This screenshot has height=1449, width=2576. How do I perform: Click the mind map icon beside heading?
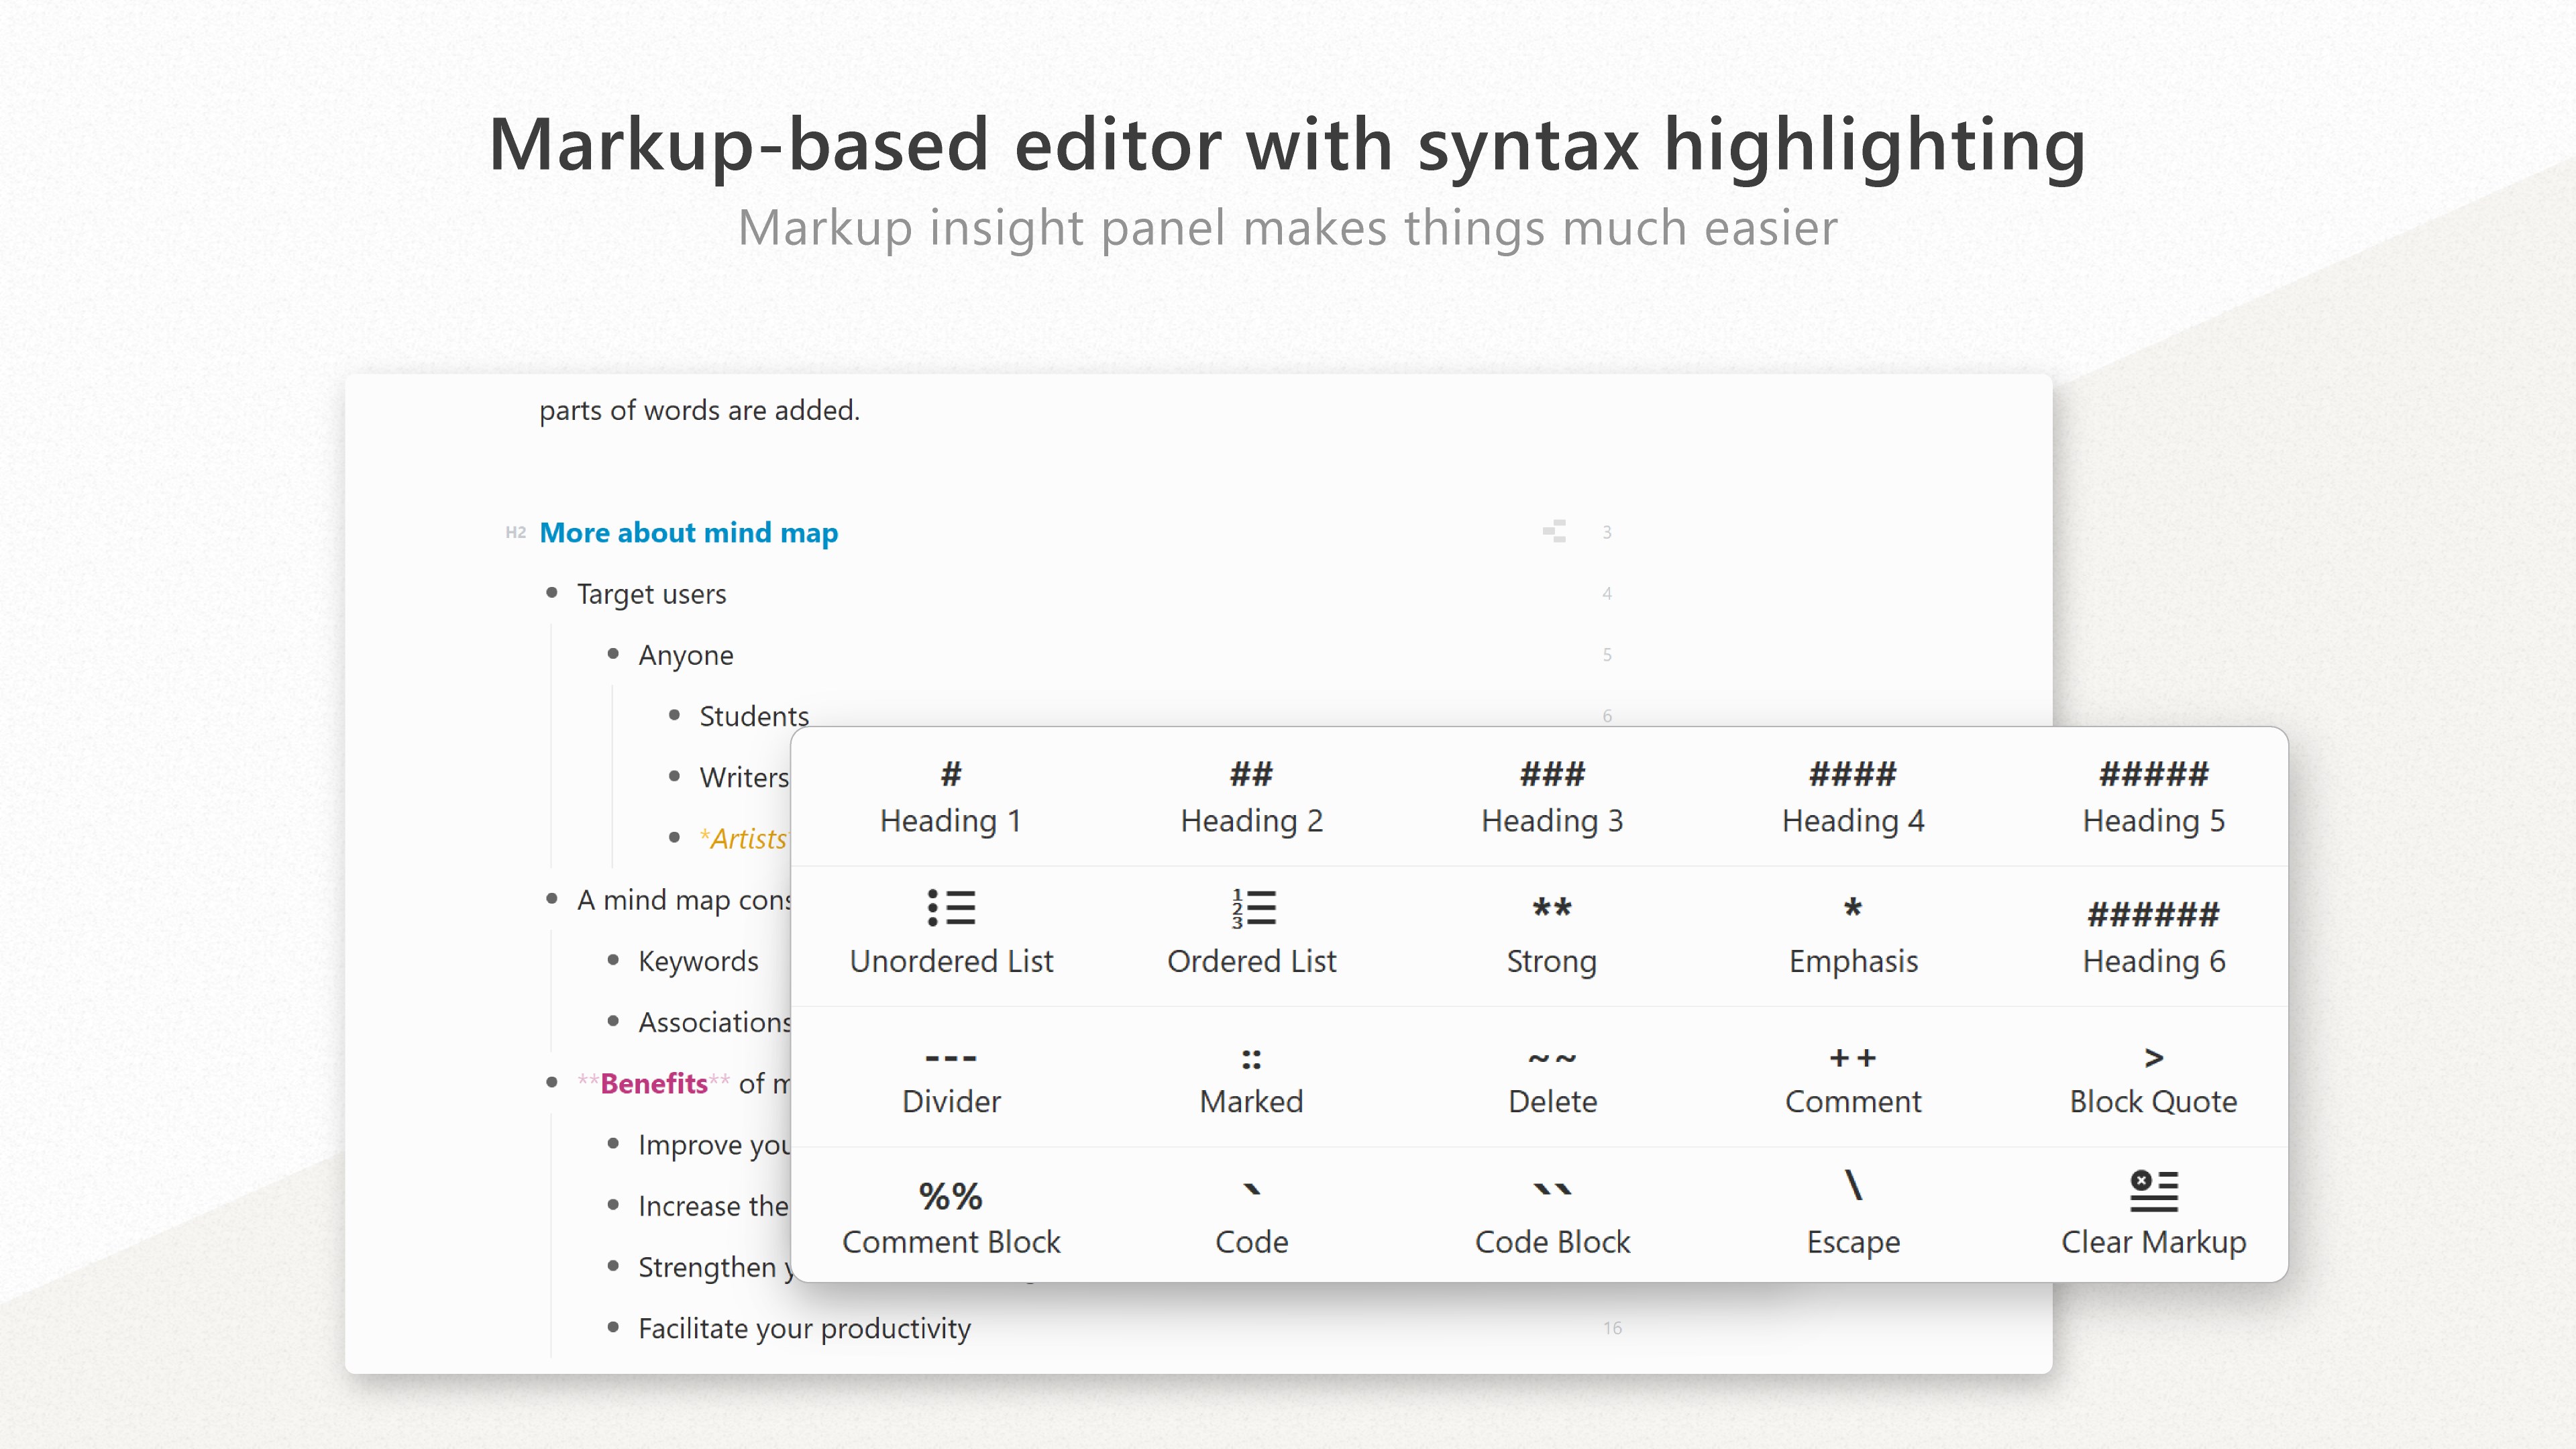tap(1554, 531)
